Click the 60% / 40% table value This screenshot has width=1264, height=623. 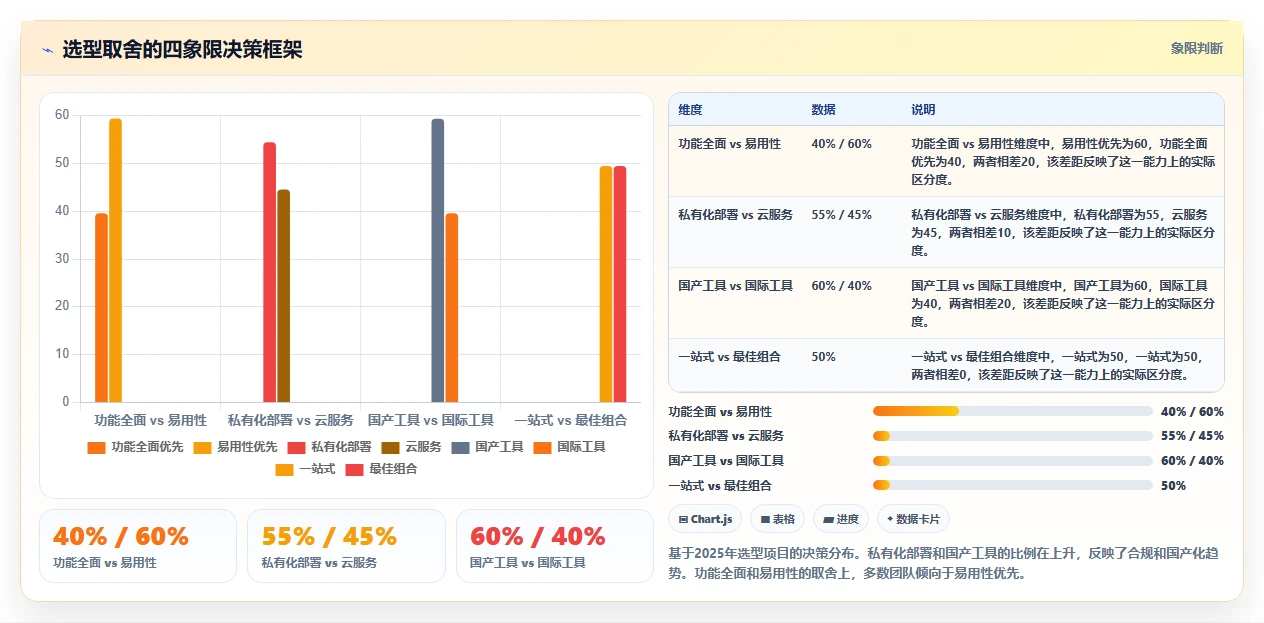841,286
